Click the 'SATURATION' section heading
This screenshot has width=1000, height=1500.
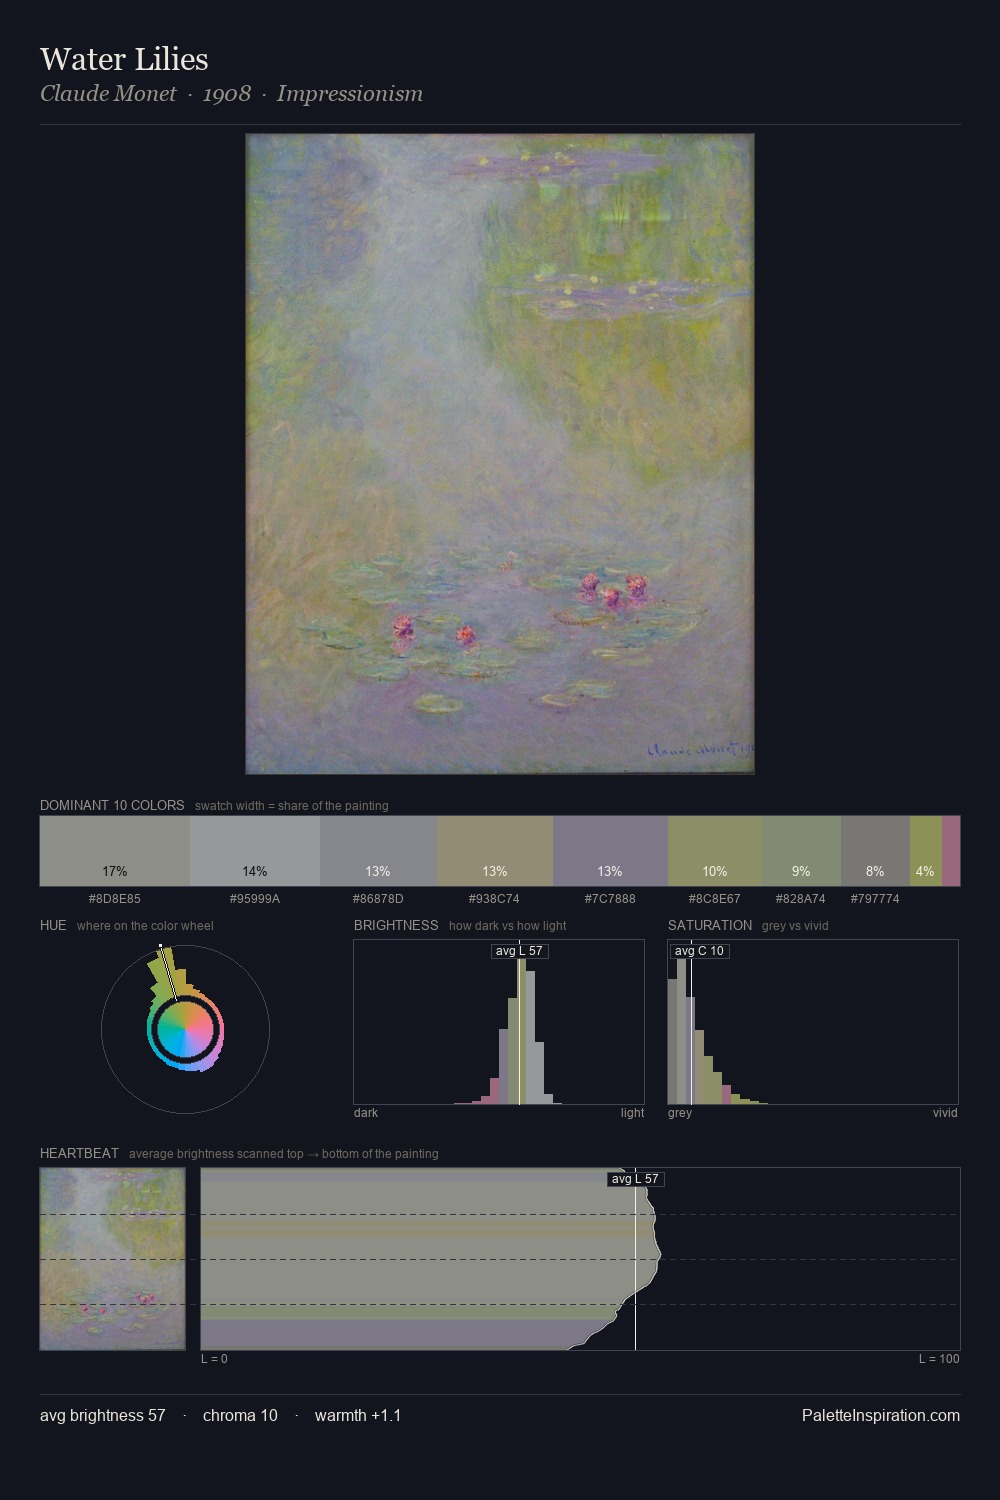tap(710, 925)
